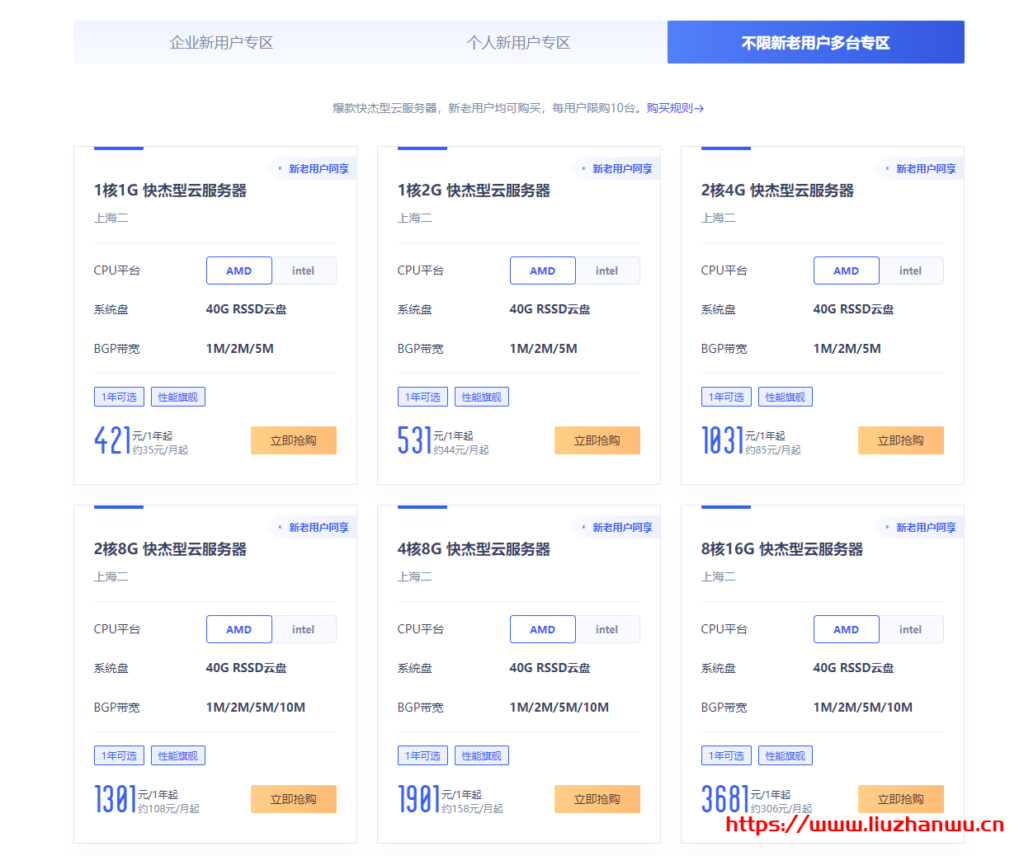1024x856 pixels.
Task: Click the 2核8G 快杰型云服务器 title
Action: (x=170, y=549)
